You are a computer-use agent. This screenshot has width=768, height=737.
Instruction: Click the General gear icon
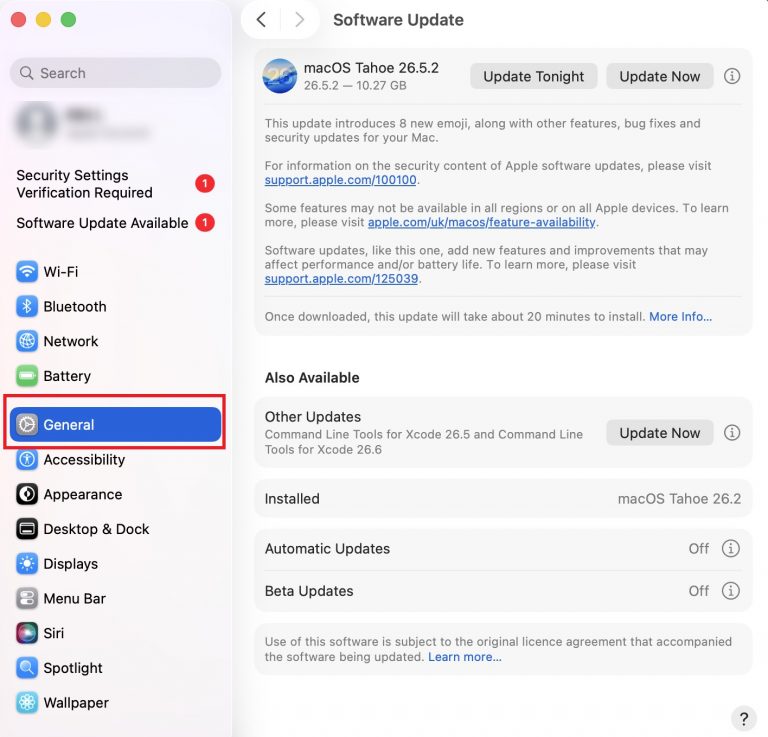pyautogui.click(x=27, y=424)
